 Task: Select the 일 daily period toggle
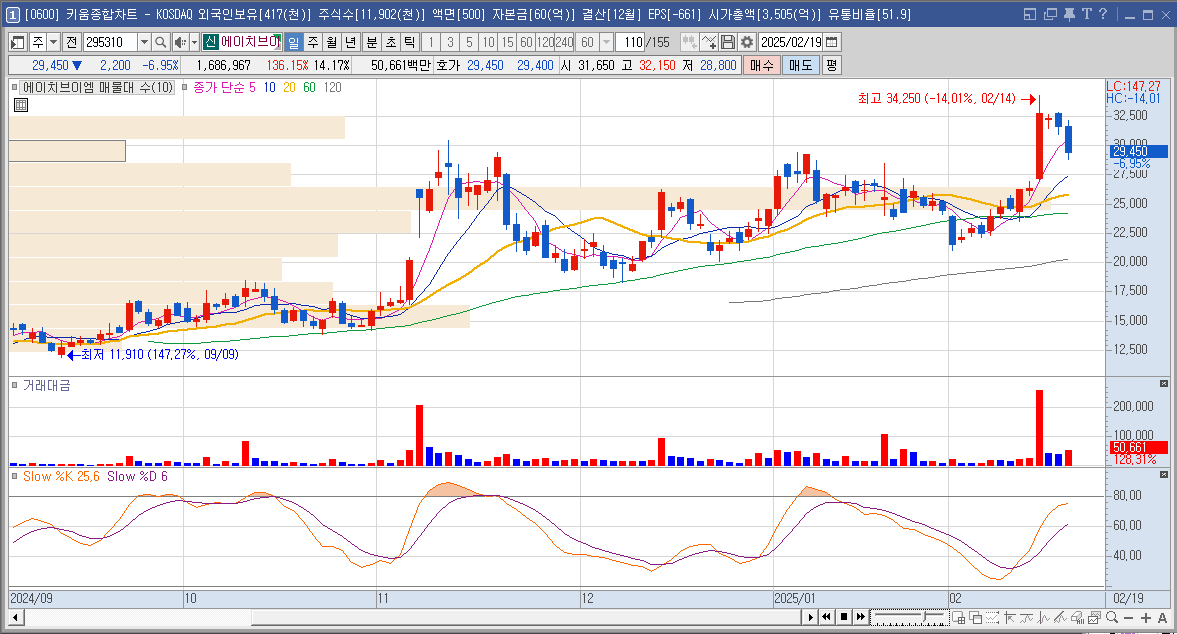293,42
